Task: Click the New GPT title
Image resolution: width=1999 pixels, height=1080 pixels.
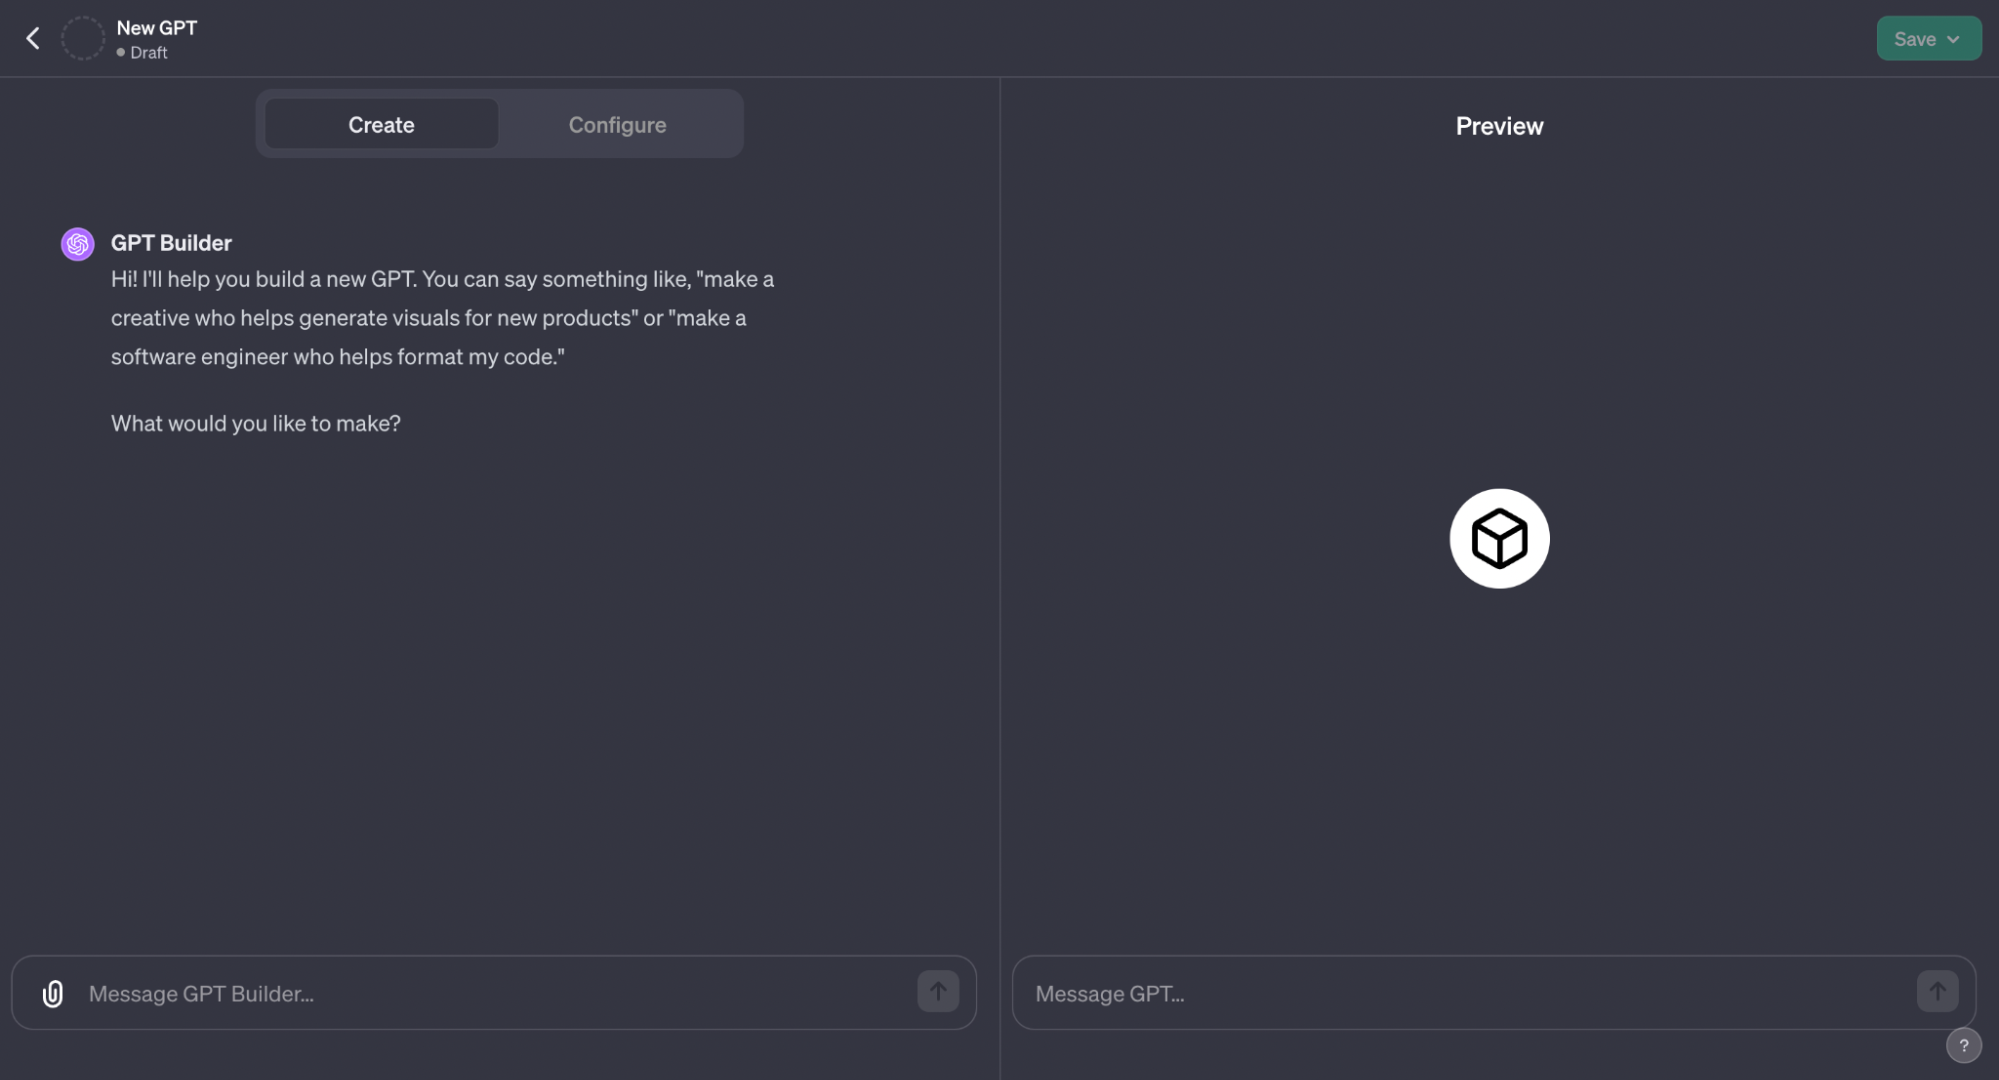Action: tap(156, 28)
